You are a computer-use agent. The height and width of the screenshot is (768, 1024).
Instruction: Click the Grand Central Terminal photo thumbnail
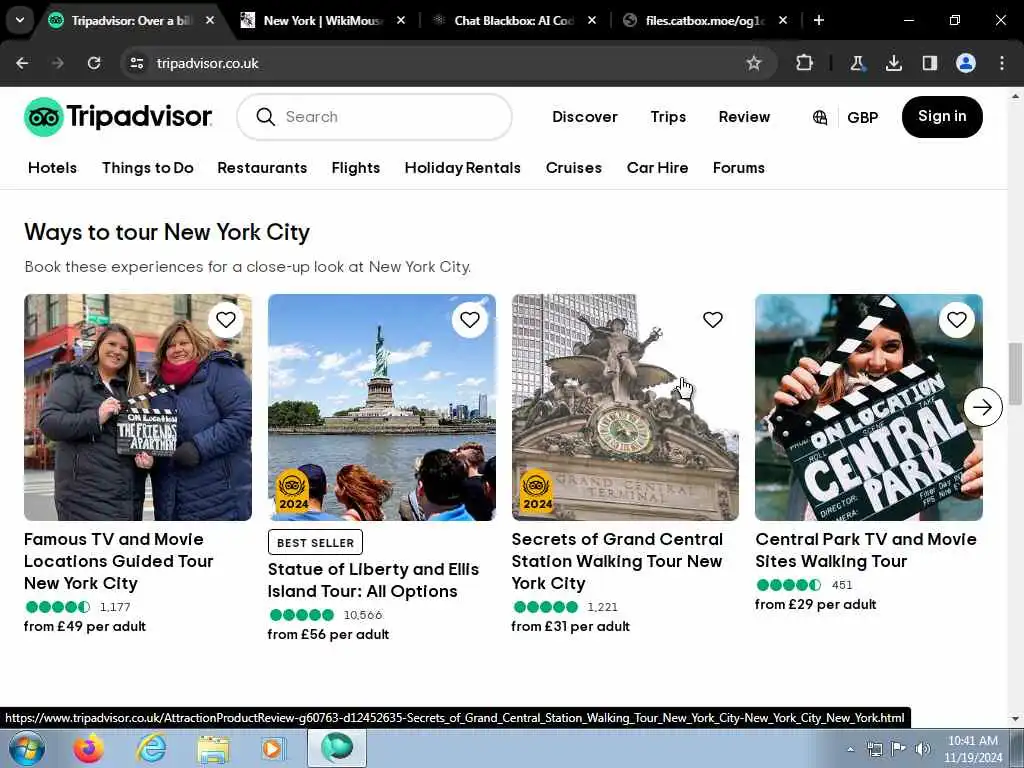[625, 407]
